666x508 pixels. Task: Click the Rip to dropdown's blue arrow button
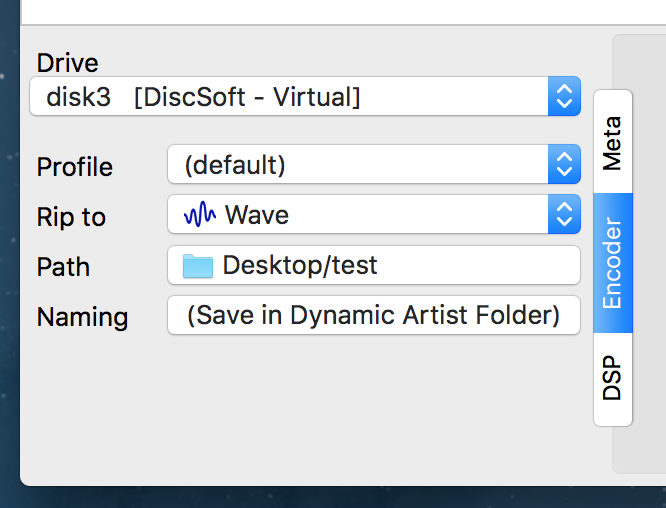click(x=564, y=214)
